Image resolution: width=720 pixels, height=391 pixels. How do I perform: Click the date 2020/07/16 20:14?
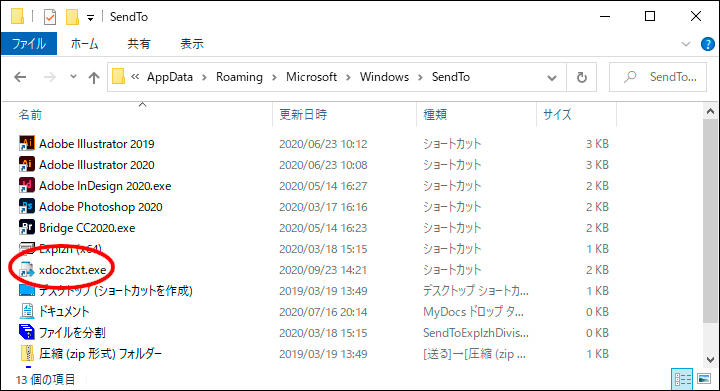323,312
